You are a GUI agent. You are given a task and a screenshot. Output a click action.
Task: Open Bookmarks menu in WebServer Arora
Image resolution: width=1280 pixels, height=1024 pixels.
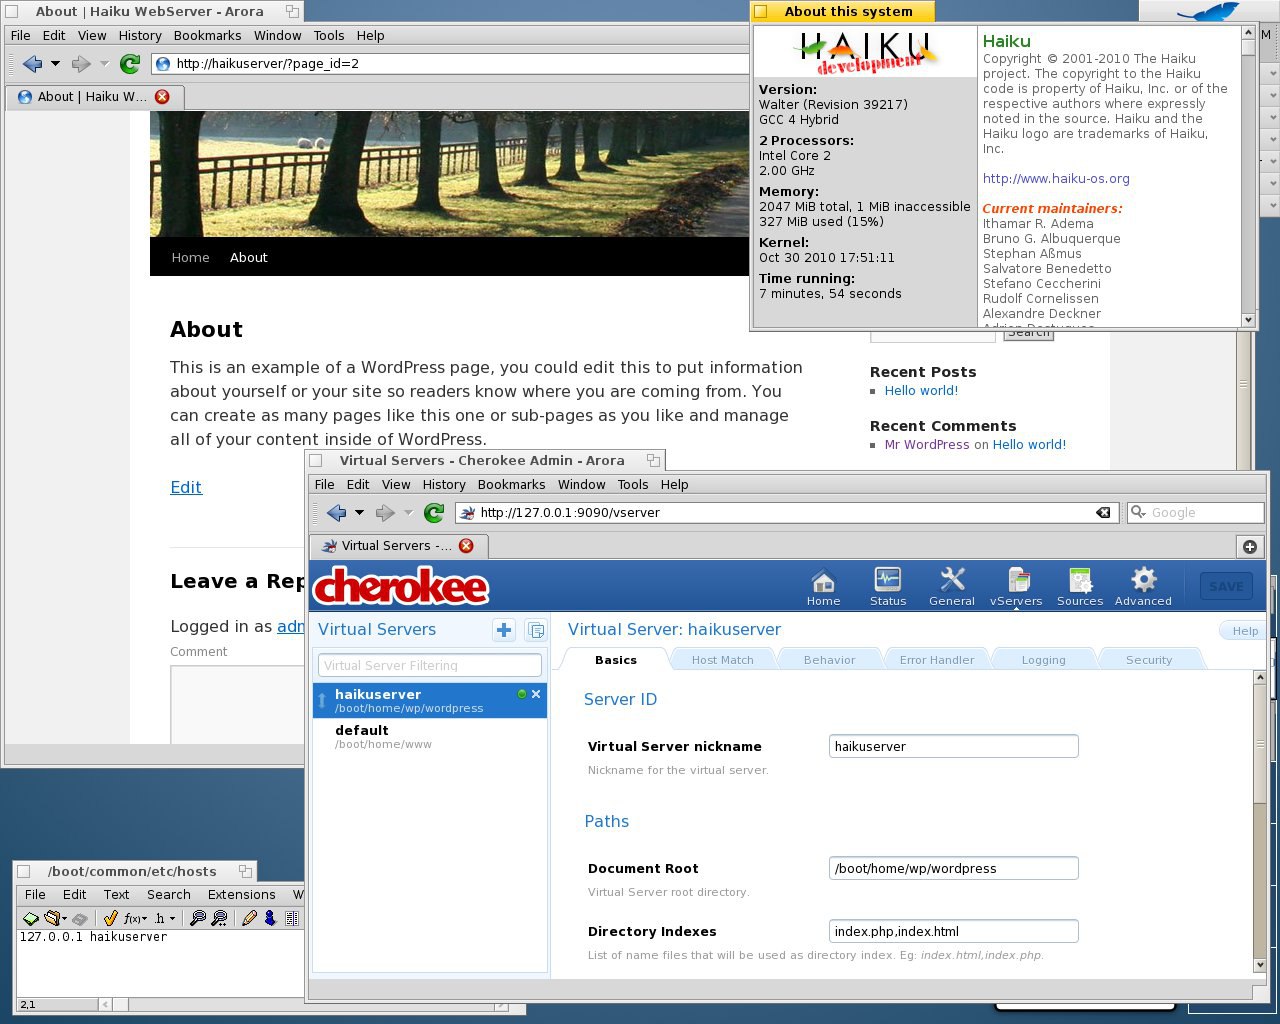(x=207, y=35)
